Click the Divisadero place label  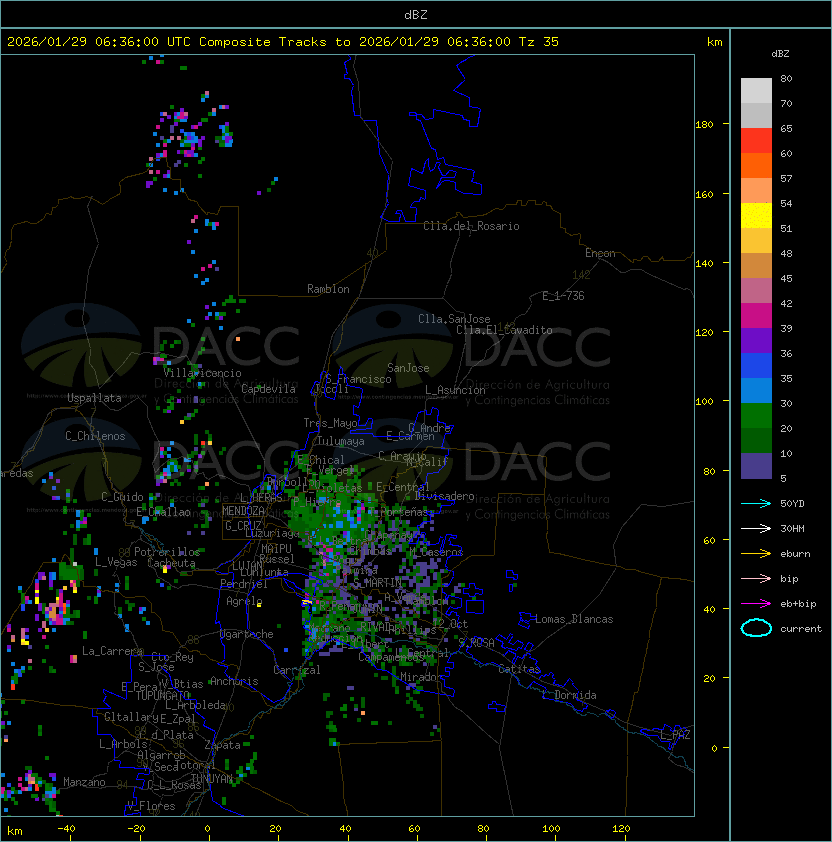click(x=444, y=496)
